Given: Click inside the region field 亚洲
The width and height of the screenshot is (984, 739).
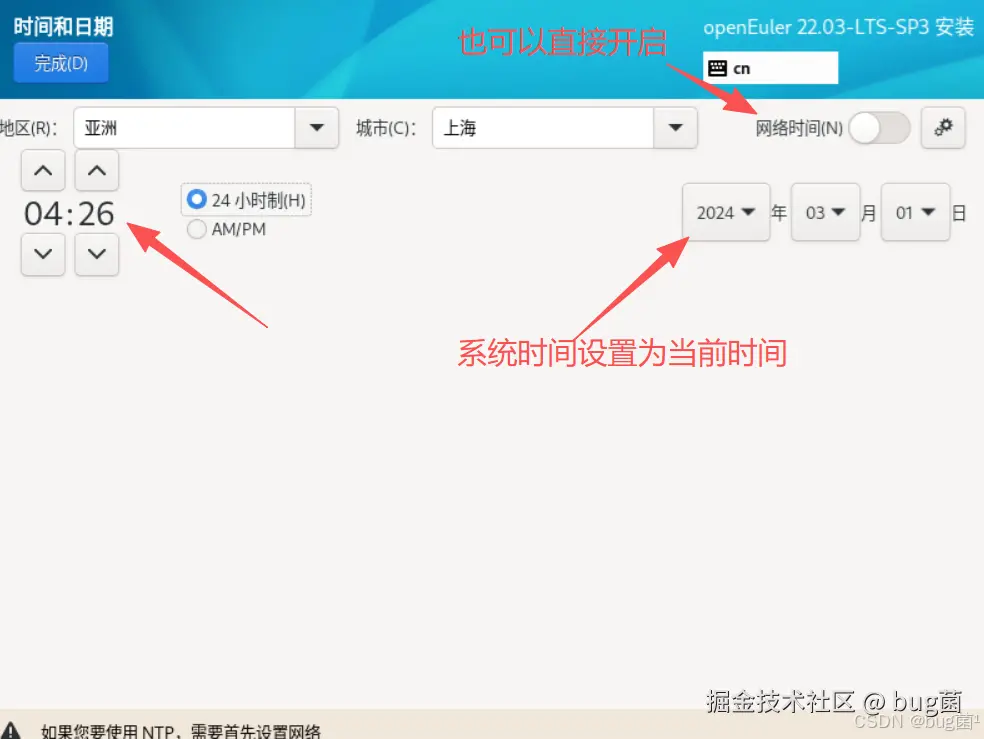Looking at the screenshot, I should click(x=184, y=127).
